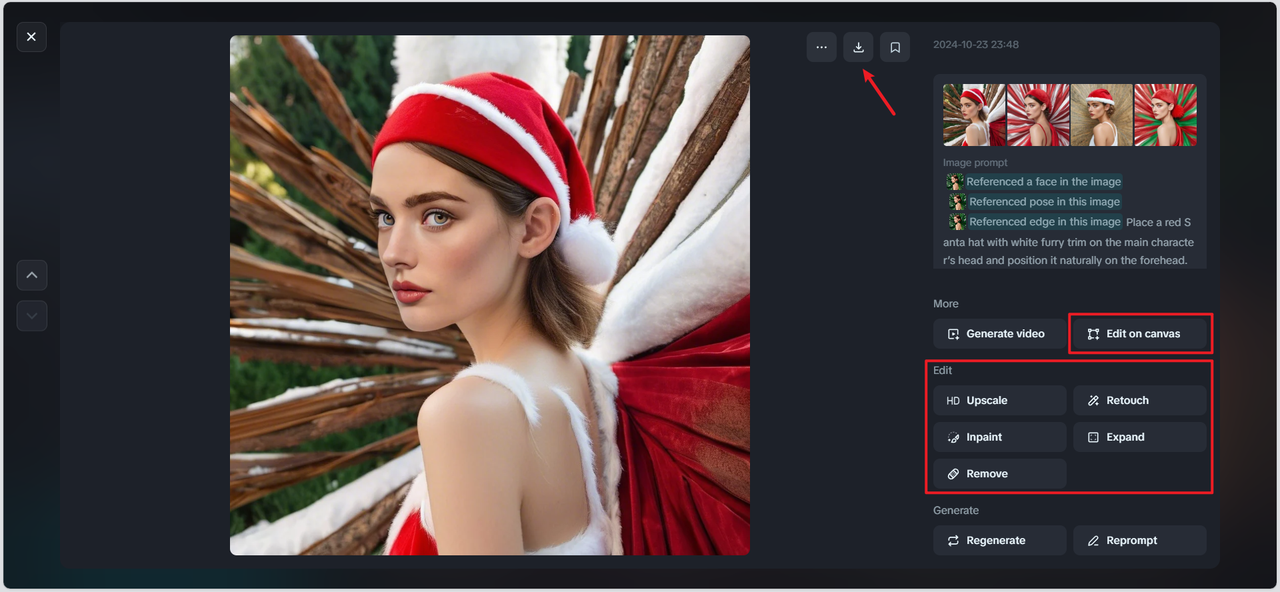Select the third result thumbnail
Image resolution: width=1280 pixels, height=592 pixels.
click(1102, 115)
